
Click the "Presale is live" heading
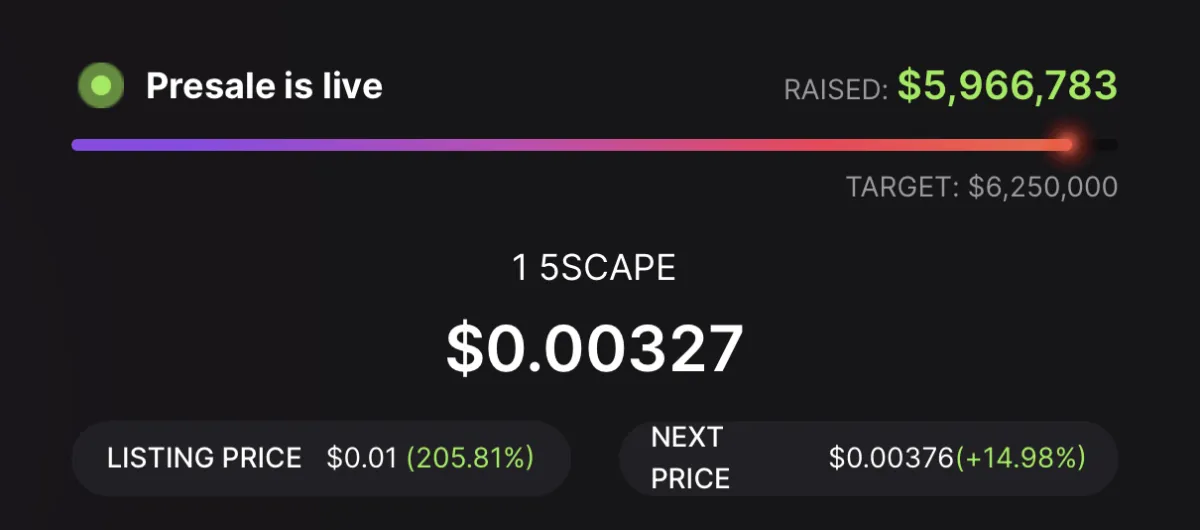[x=264, y=86]
